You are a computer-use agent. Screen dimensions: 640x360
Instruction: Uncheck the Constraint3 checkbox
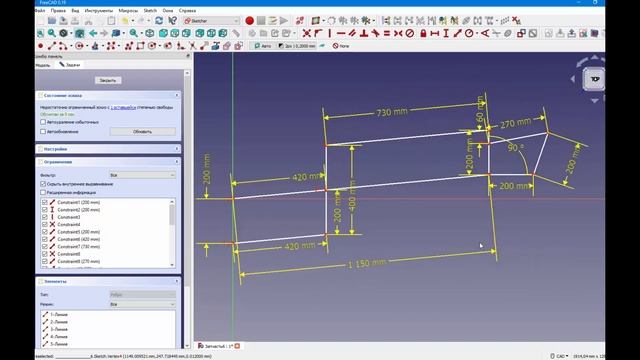pos(45,217)
